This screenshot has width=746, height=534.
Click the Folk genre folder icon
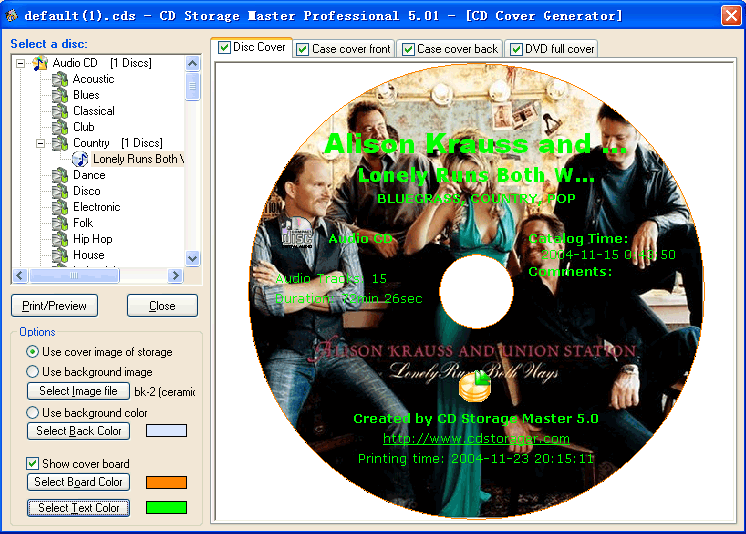point(60,223)
